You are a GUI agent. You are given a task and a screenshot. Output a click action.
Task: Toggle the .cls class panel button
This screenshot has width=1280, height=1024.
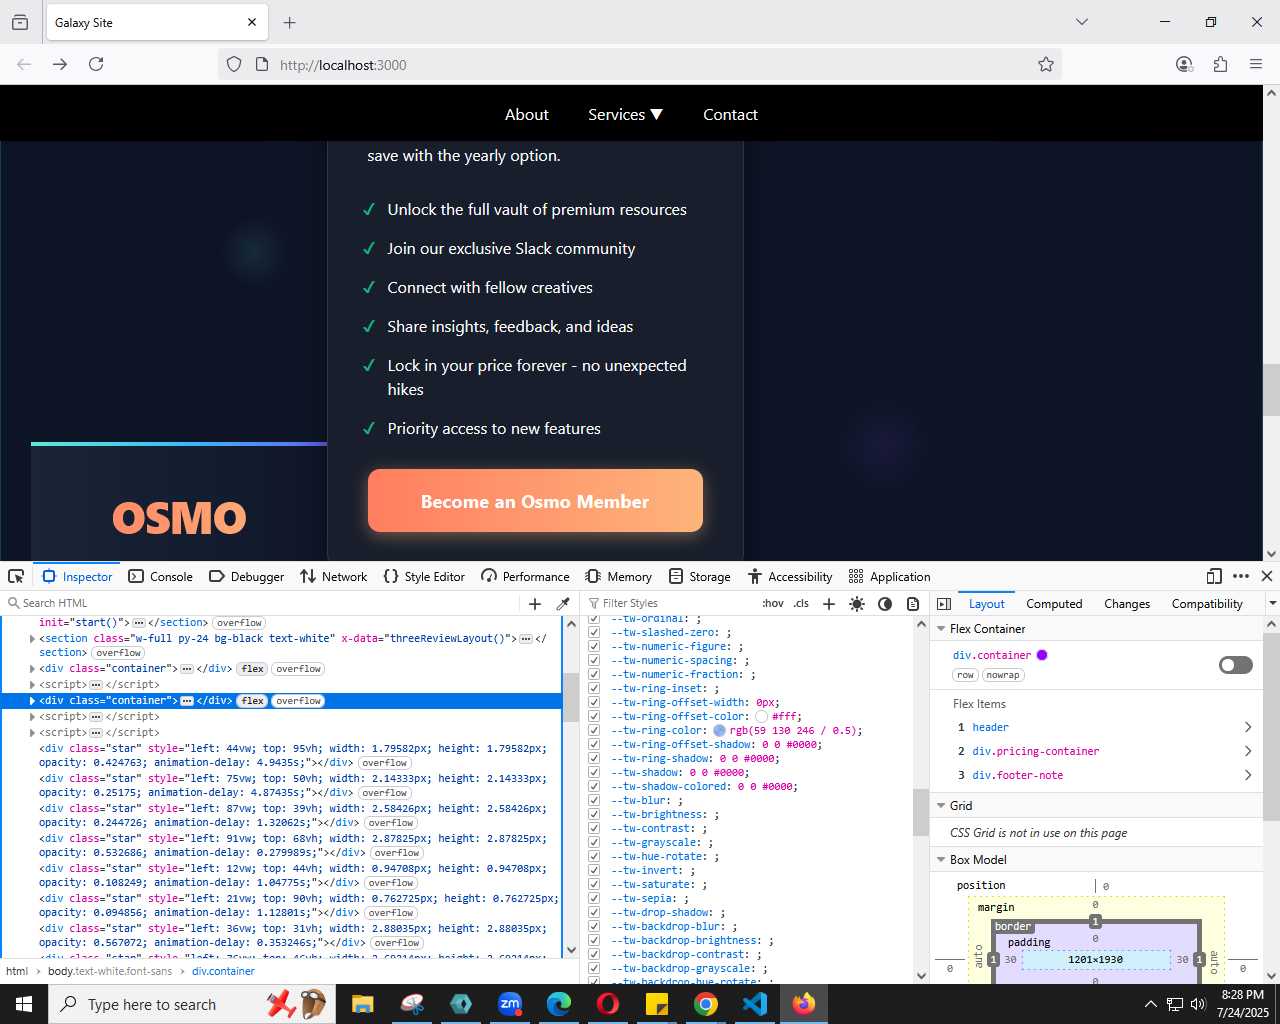pyautogui.click(x=801, y=603)
